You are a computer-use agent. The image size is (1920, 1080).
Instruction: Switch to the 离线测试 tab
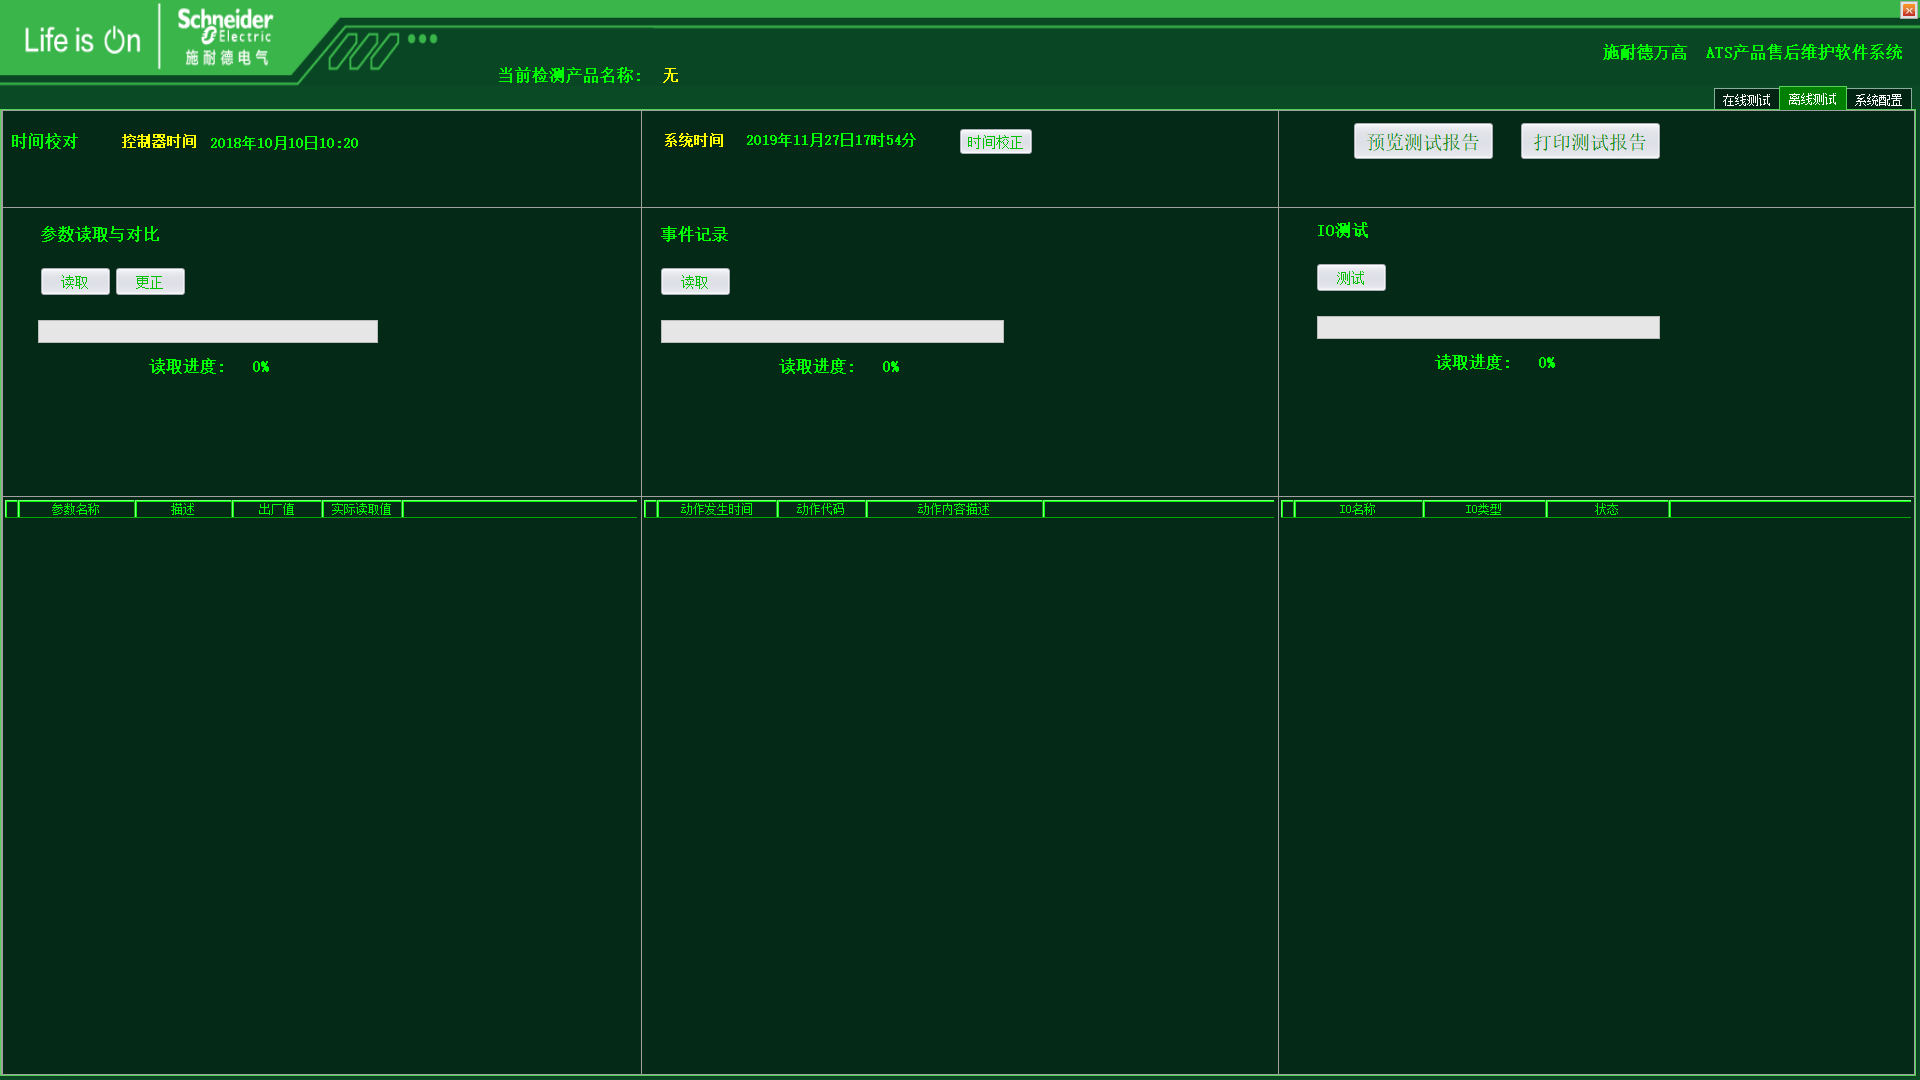(1812, 99)
